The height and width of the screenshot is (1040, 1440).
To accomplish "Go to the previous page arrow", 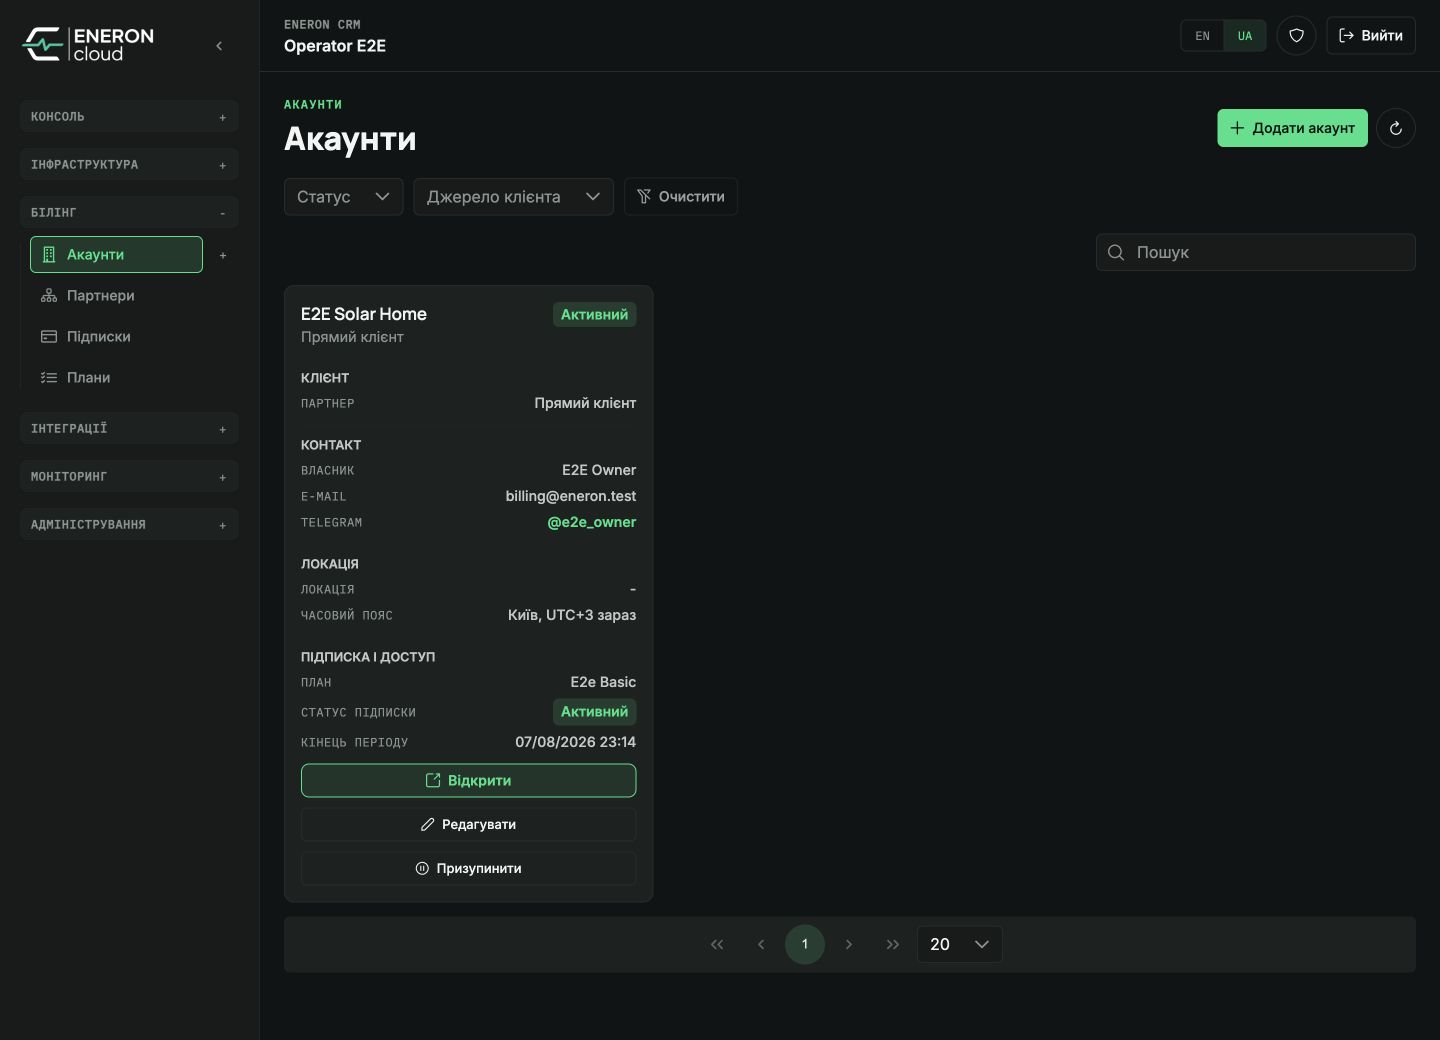I will 761,944.
